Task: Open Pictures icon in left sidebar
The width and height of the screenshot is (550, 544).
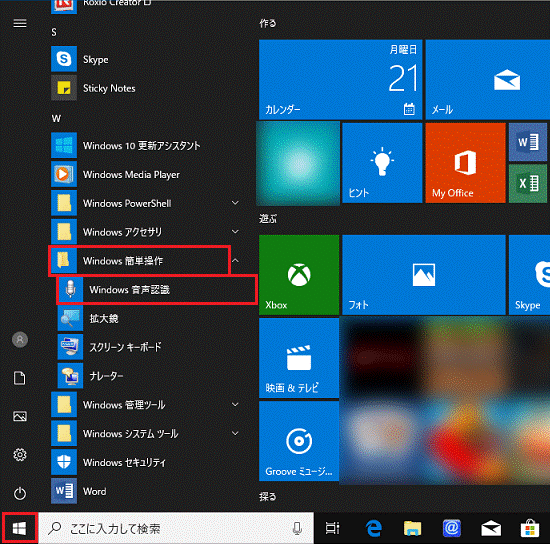Action: point(20,417)
